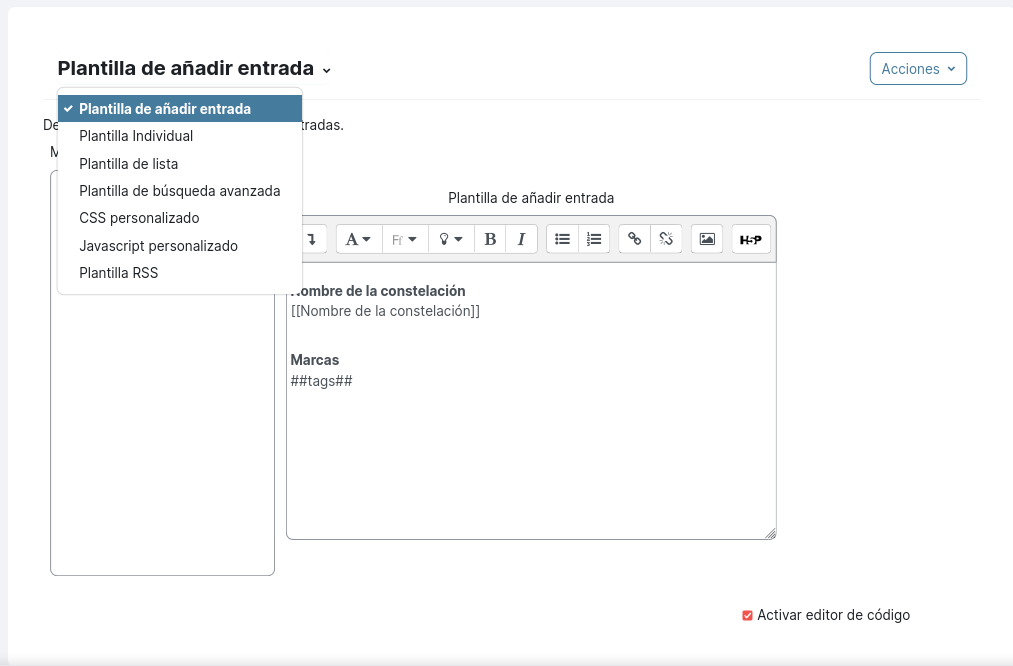Click the H5P insert button
The width and height of the screenshot is (1013, 666).
(x=751, y=240)
